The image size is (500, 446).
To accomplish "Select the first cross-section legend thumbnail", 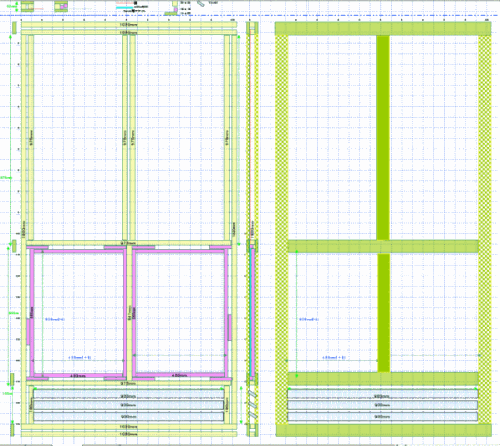I will [x=28, y=6].
